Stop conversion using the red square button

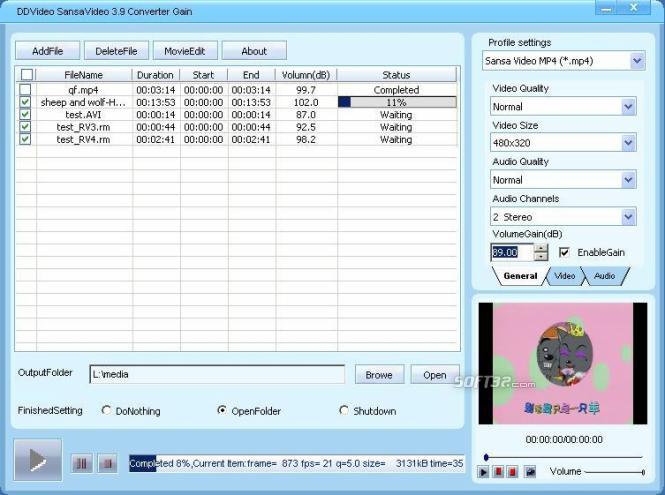108,464
